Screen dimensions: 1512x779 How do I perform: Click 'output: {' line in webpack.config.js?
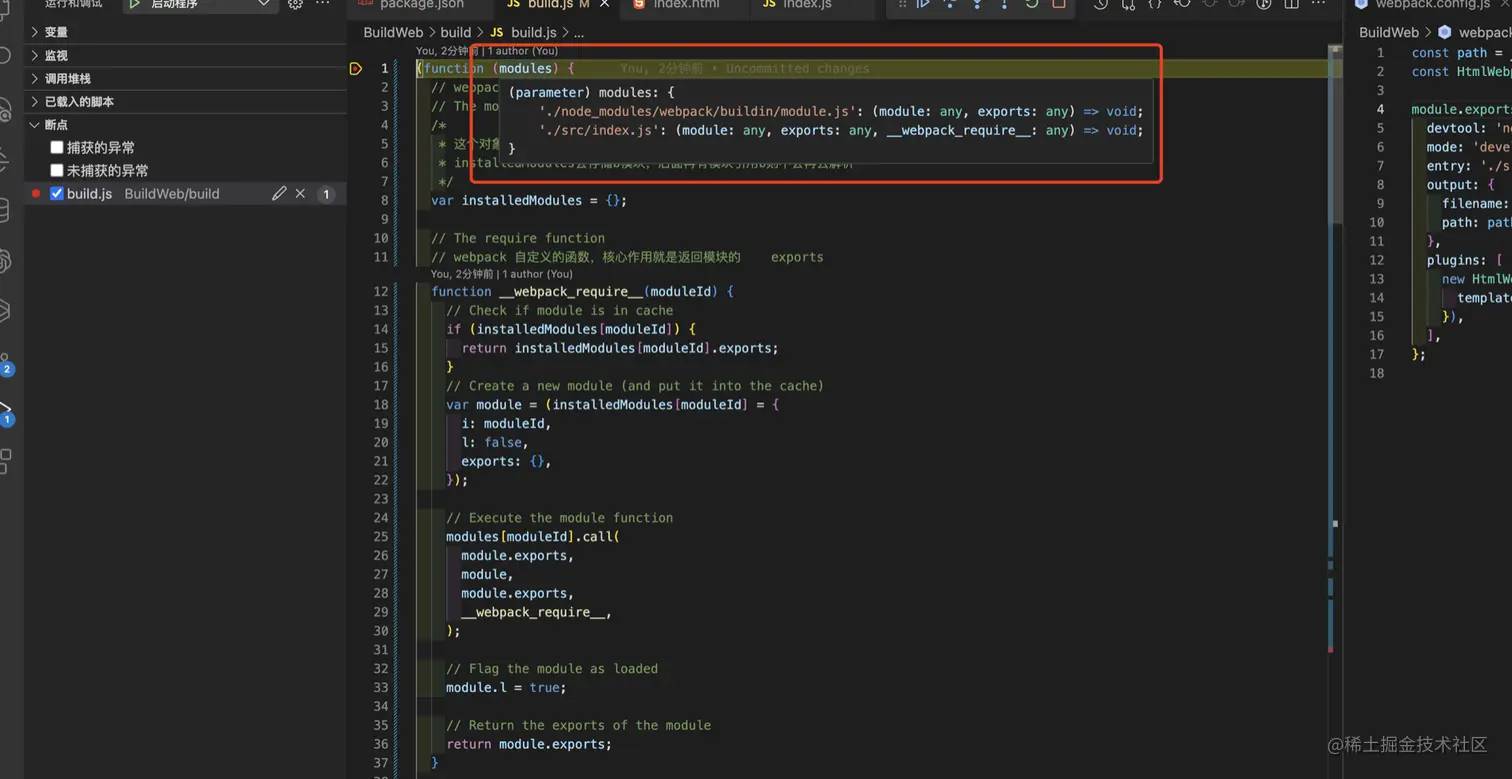(x=1461, y=185)
